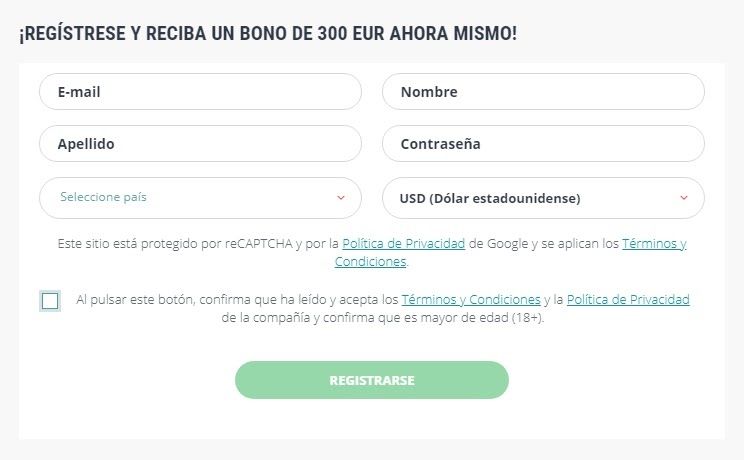Open Términos y Condiciones link beside the checkbox
This screenshot has width=744, height=460.
click(x=470, y=299)
